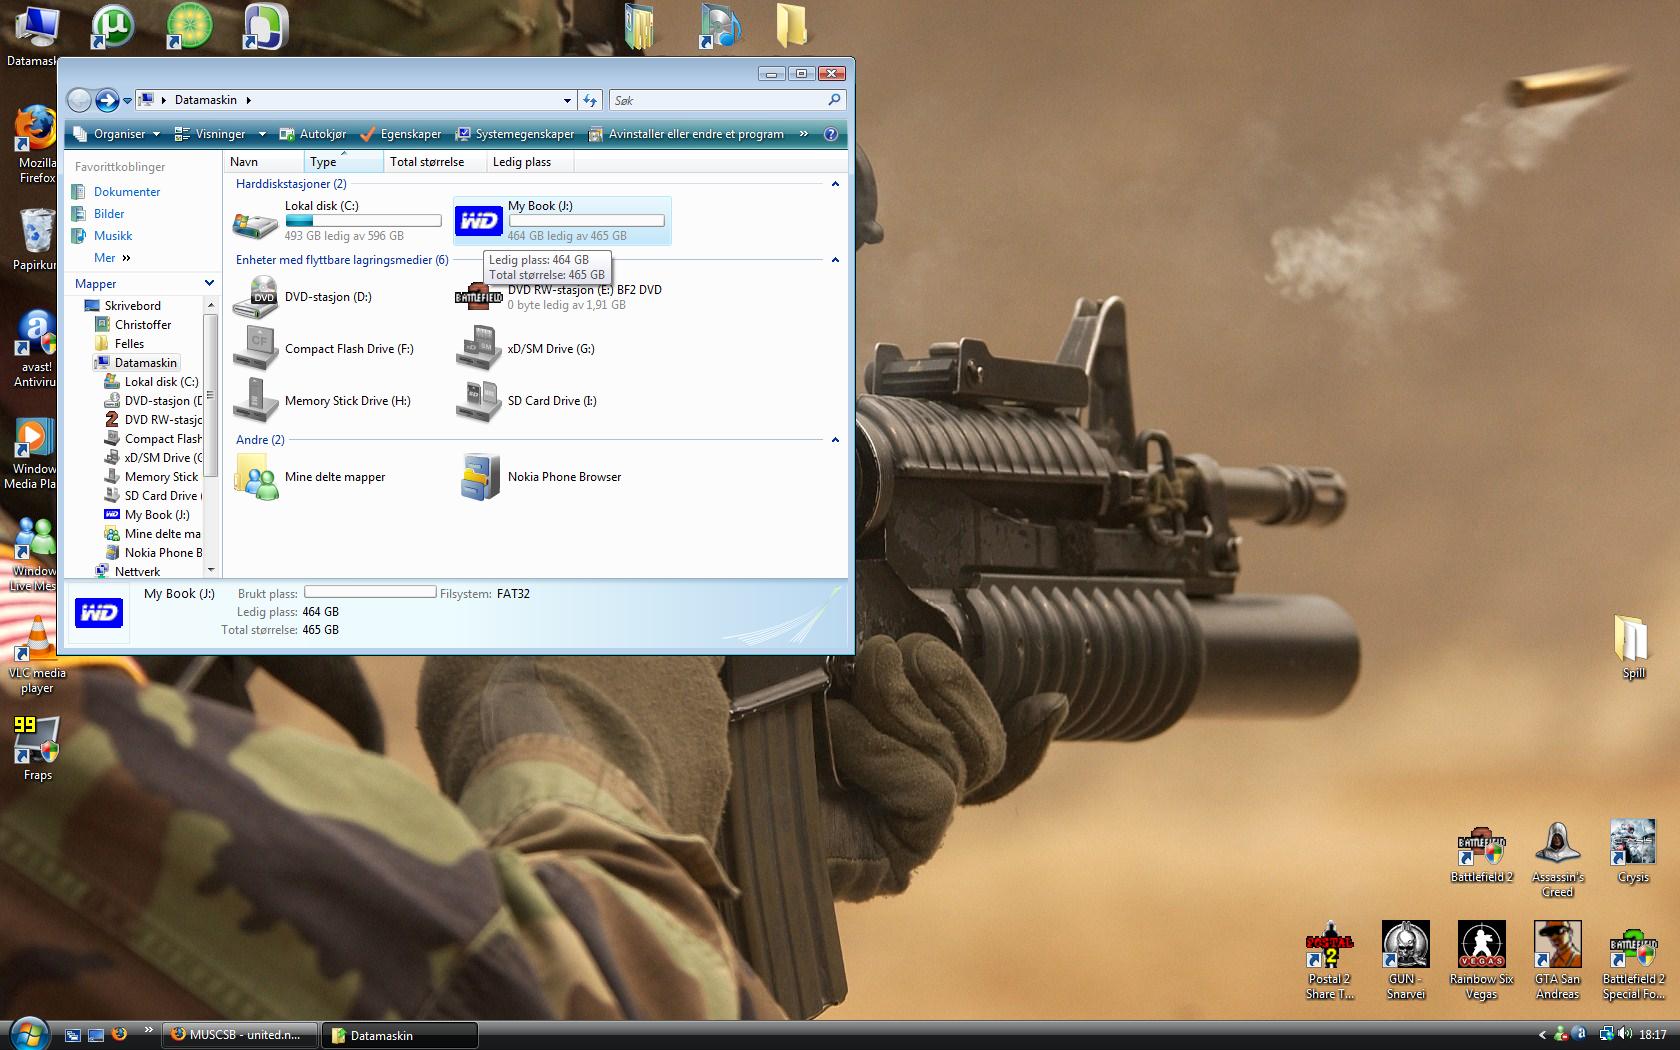Click the taskbar clock showing 18:17
Viewport: 1680px width, 1050px height.
(x=1653, y=1035)
